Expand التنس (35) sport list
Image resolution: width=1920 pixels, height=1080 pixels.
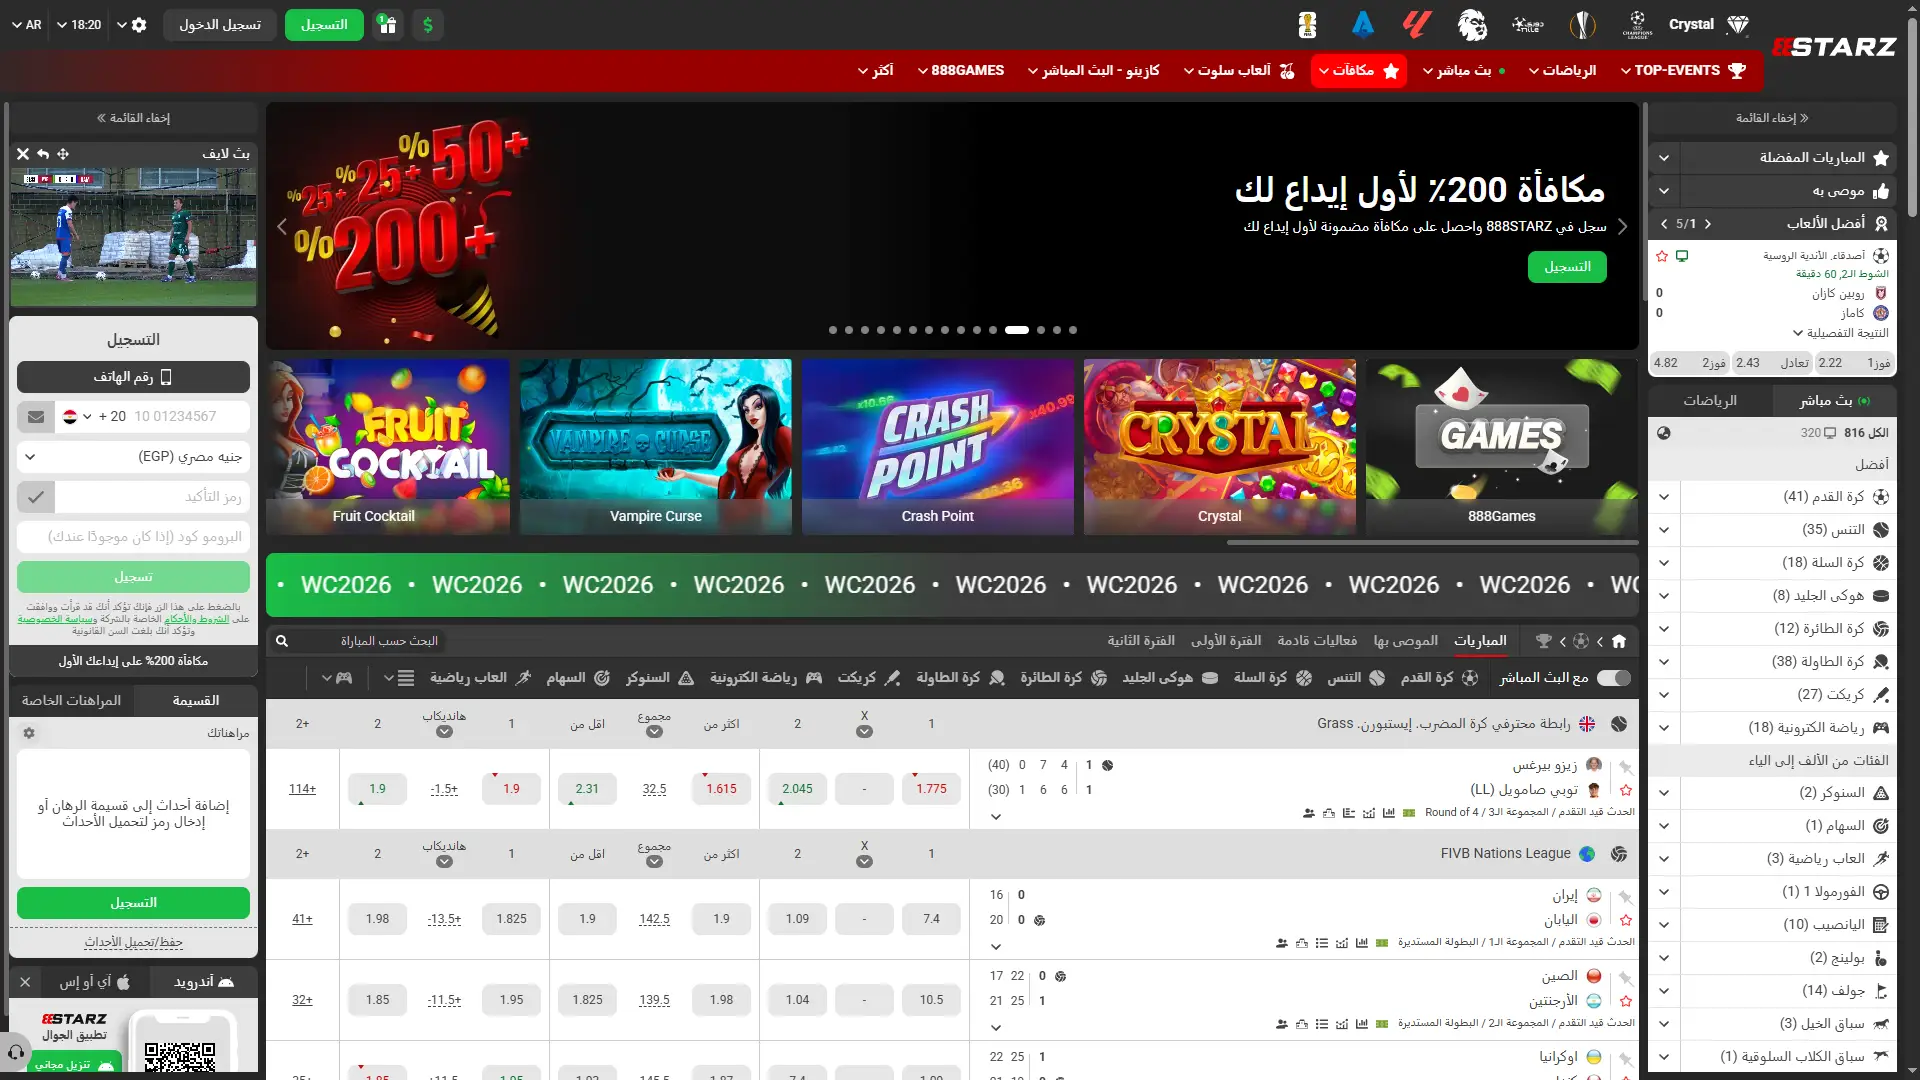coord(1664,530)
